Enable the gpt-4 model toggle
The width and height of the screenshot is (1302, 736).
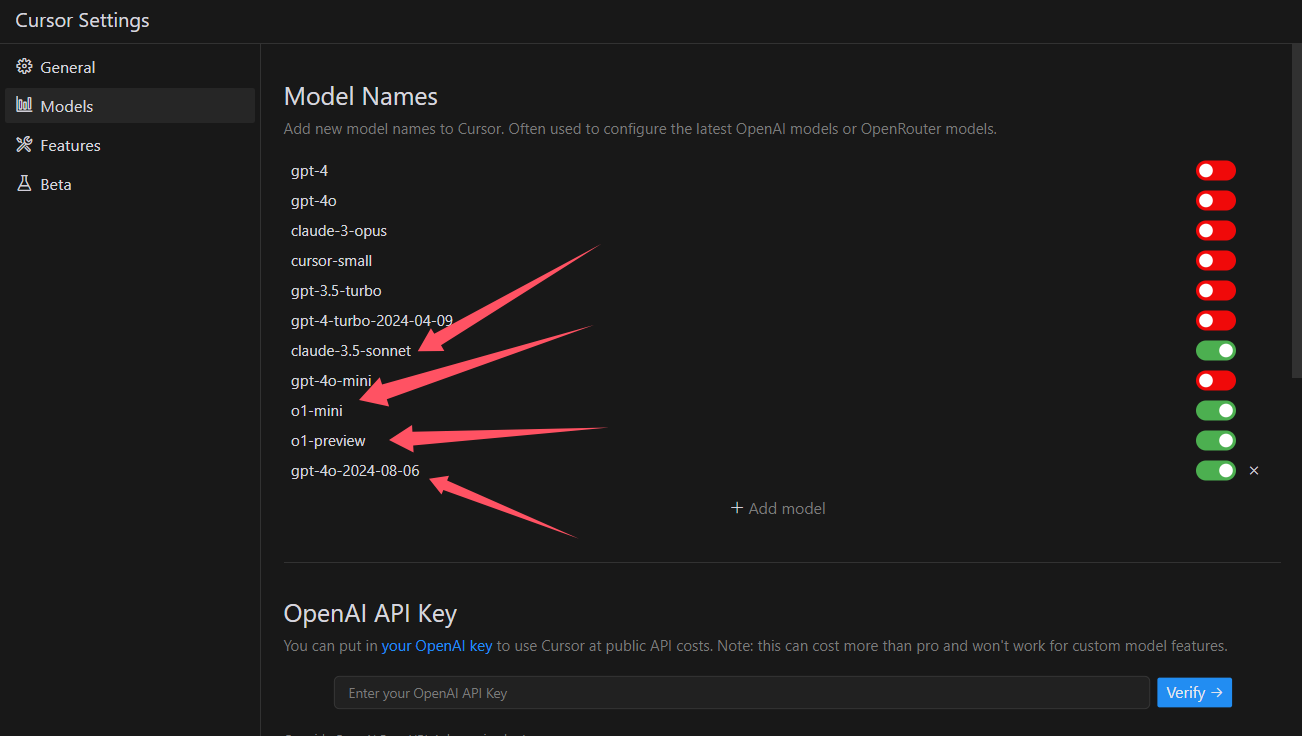point(1216,171)
